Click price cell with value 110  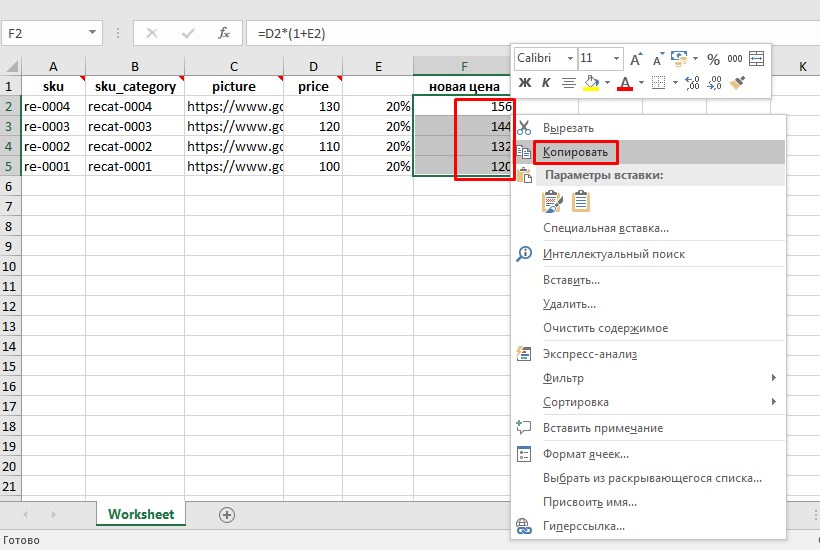(x=313, y=146)
